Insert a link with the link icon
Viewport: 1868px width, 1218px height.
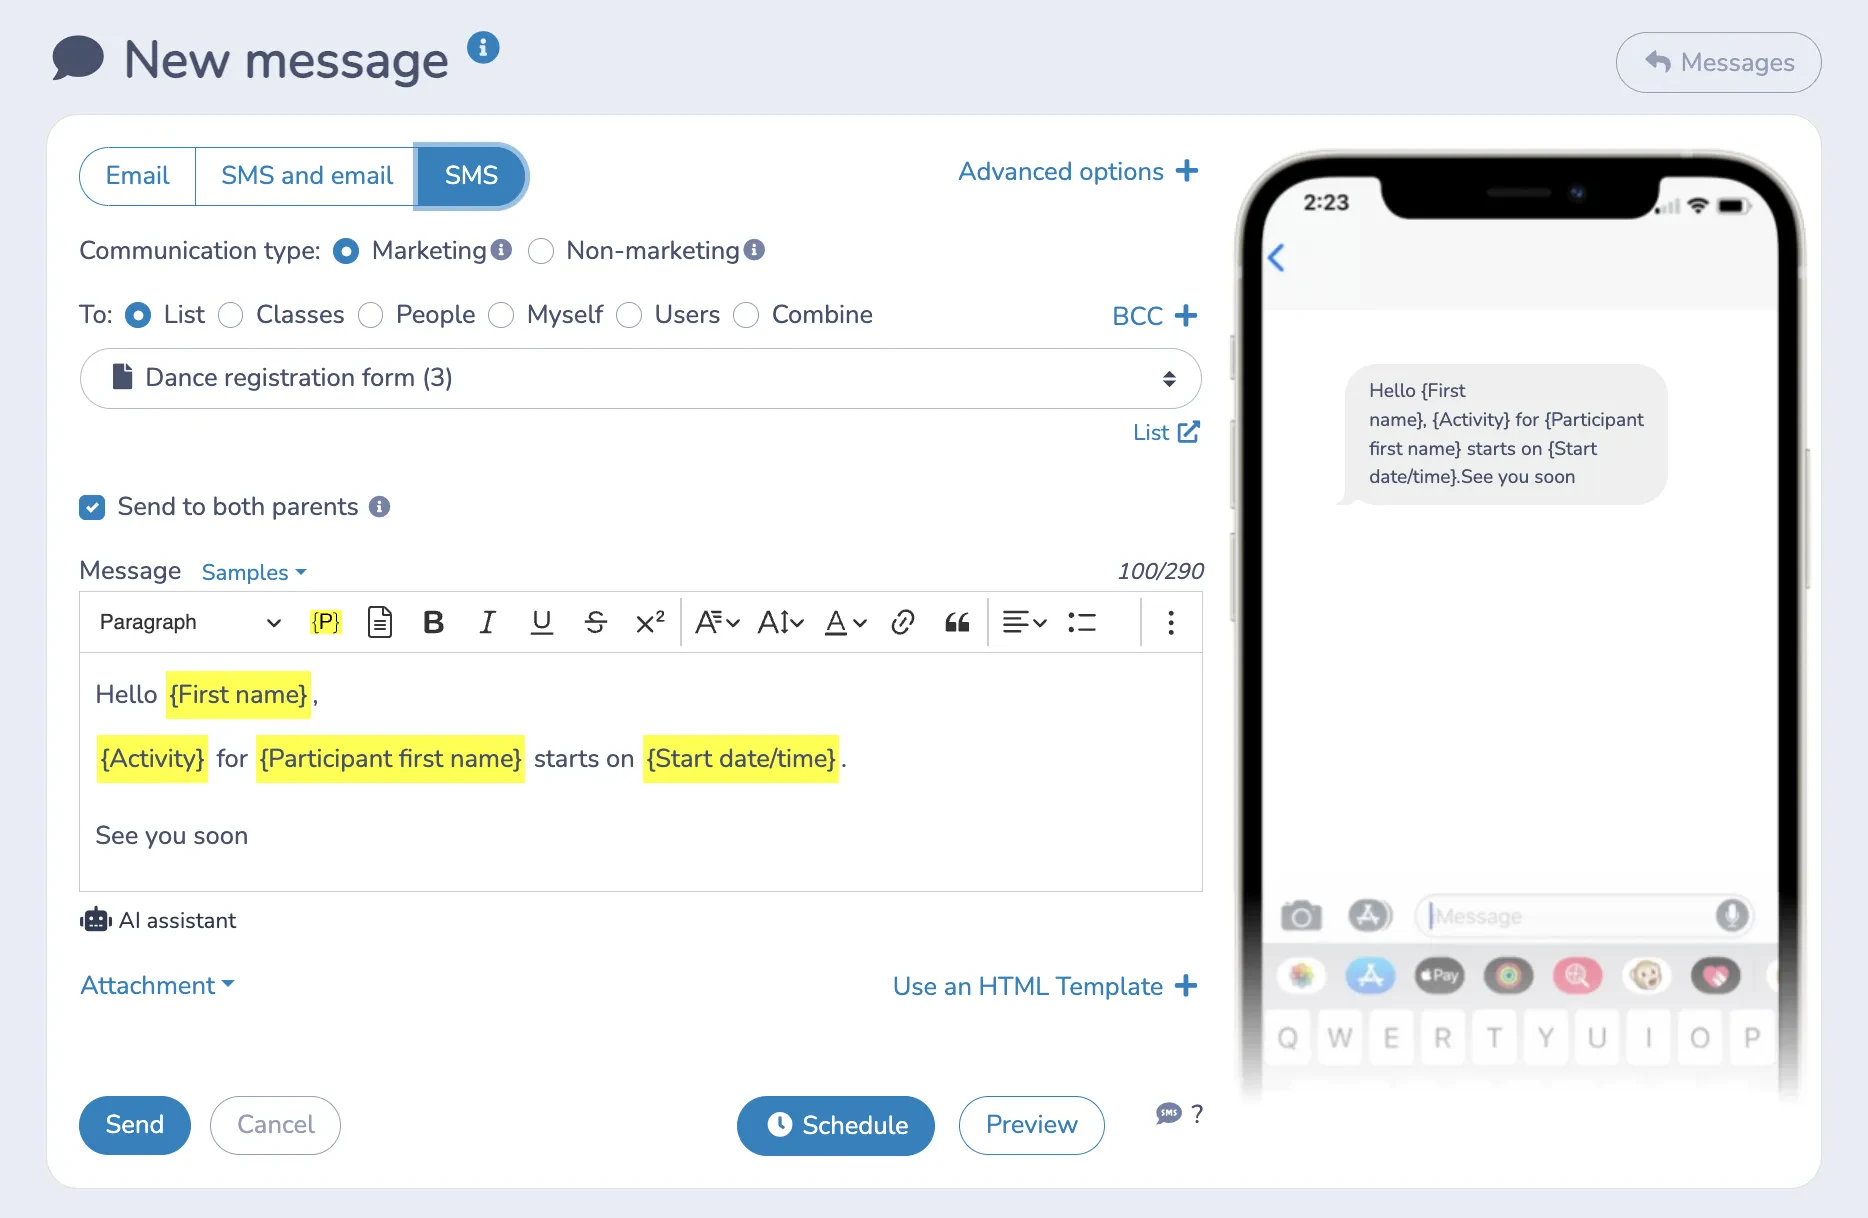click(903, 622)
